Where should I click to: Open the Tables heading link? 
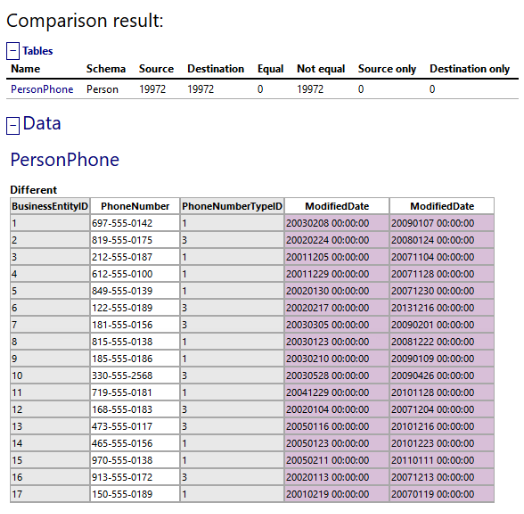pos(38,51)
